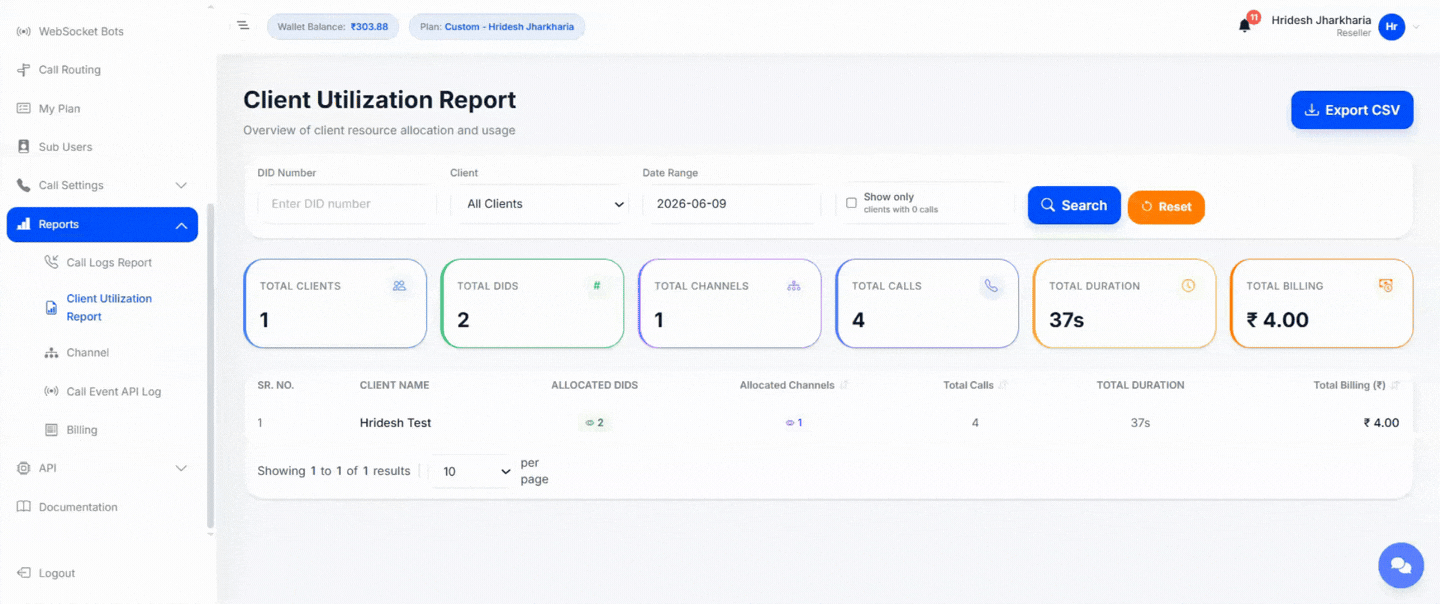Click the WebSocket Bots sidebar icon
The width and height of the screenshot is (1440, 604).
(x=23, y=31)
